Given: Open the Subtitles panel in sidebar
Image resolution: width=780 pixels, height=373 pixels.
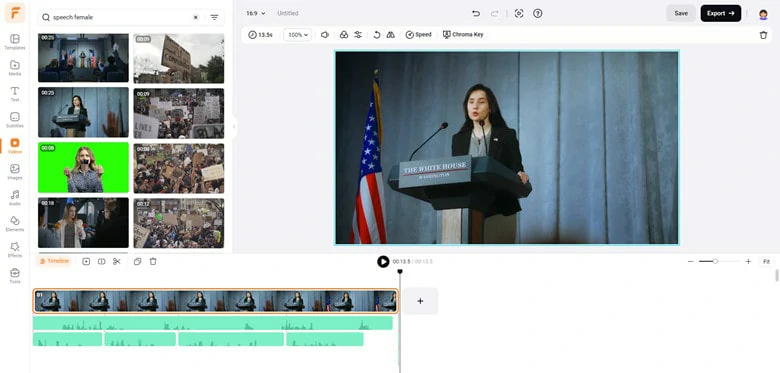Looking at the screenshot, I should (15, 120).
